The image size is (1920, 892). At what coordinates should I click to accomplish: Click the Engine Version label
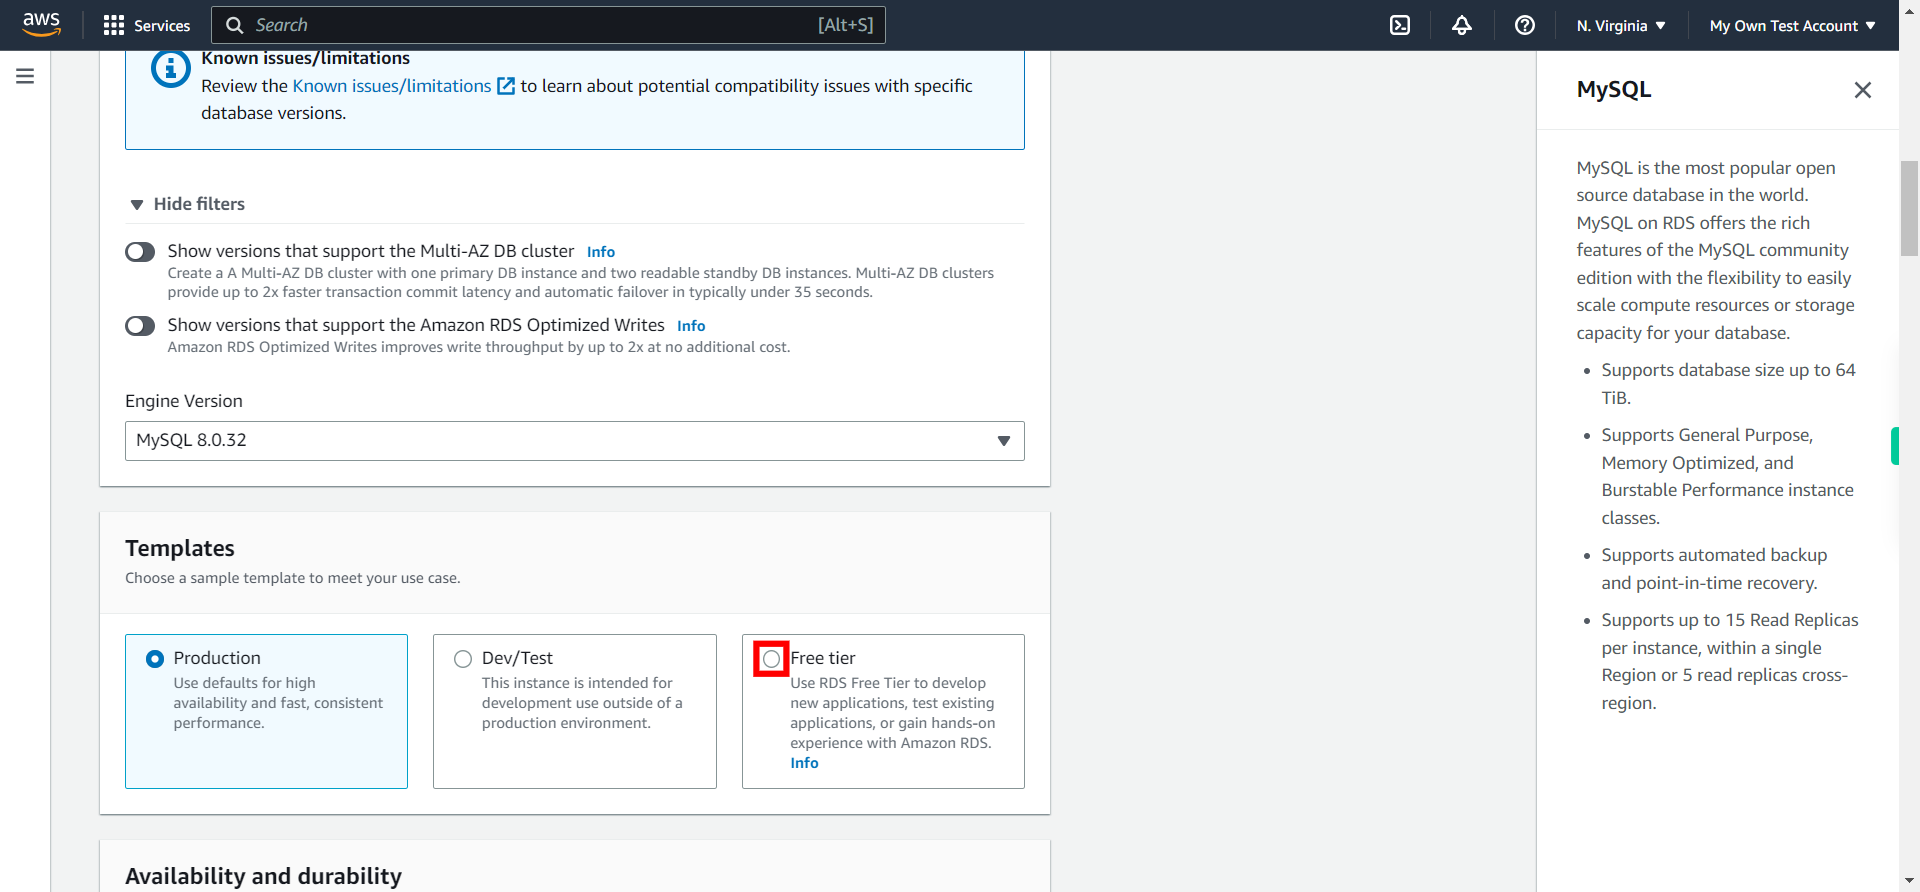184,401
